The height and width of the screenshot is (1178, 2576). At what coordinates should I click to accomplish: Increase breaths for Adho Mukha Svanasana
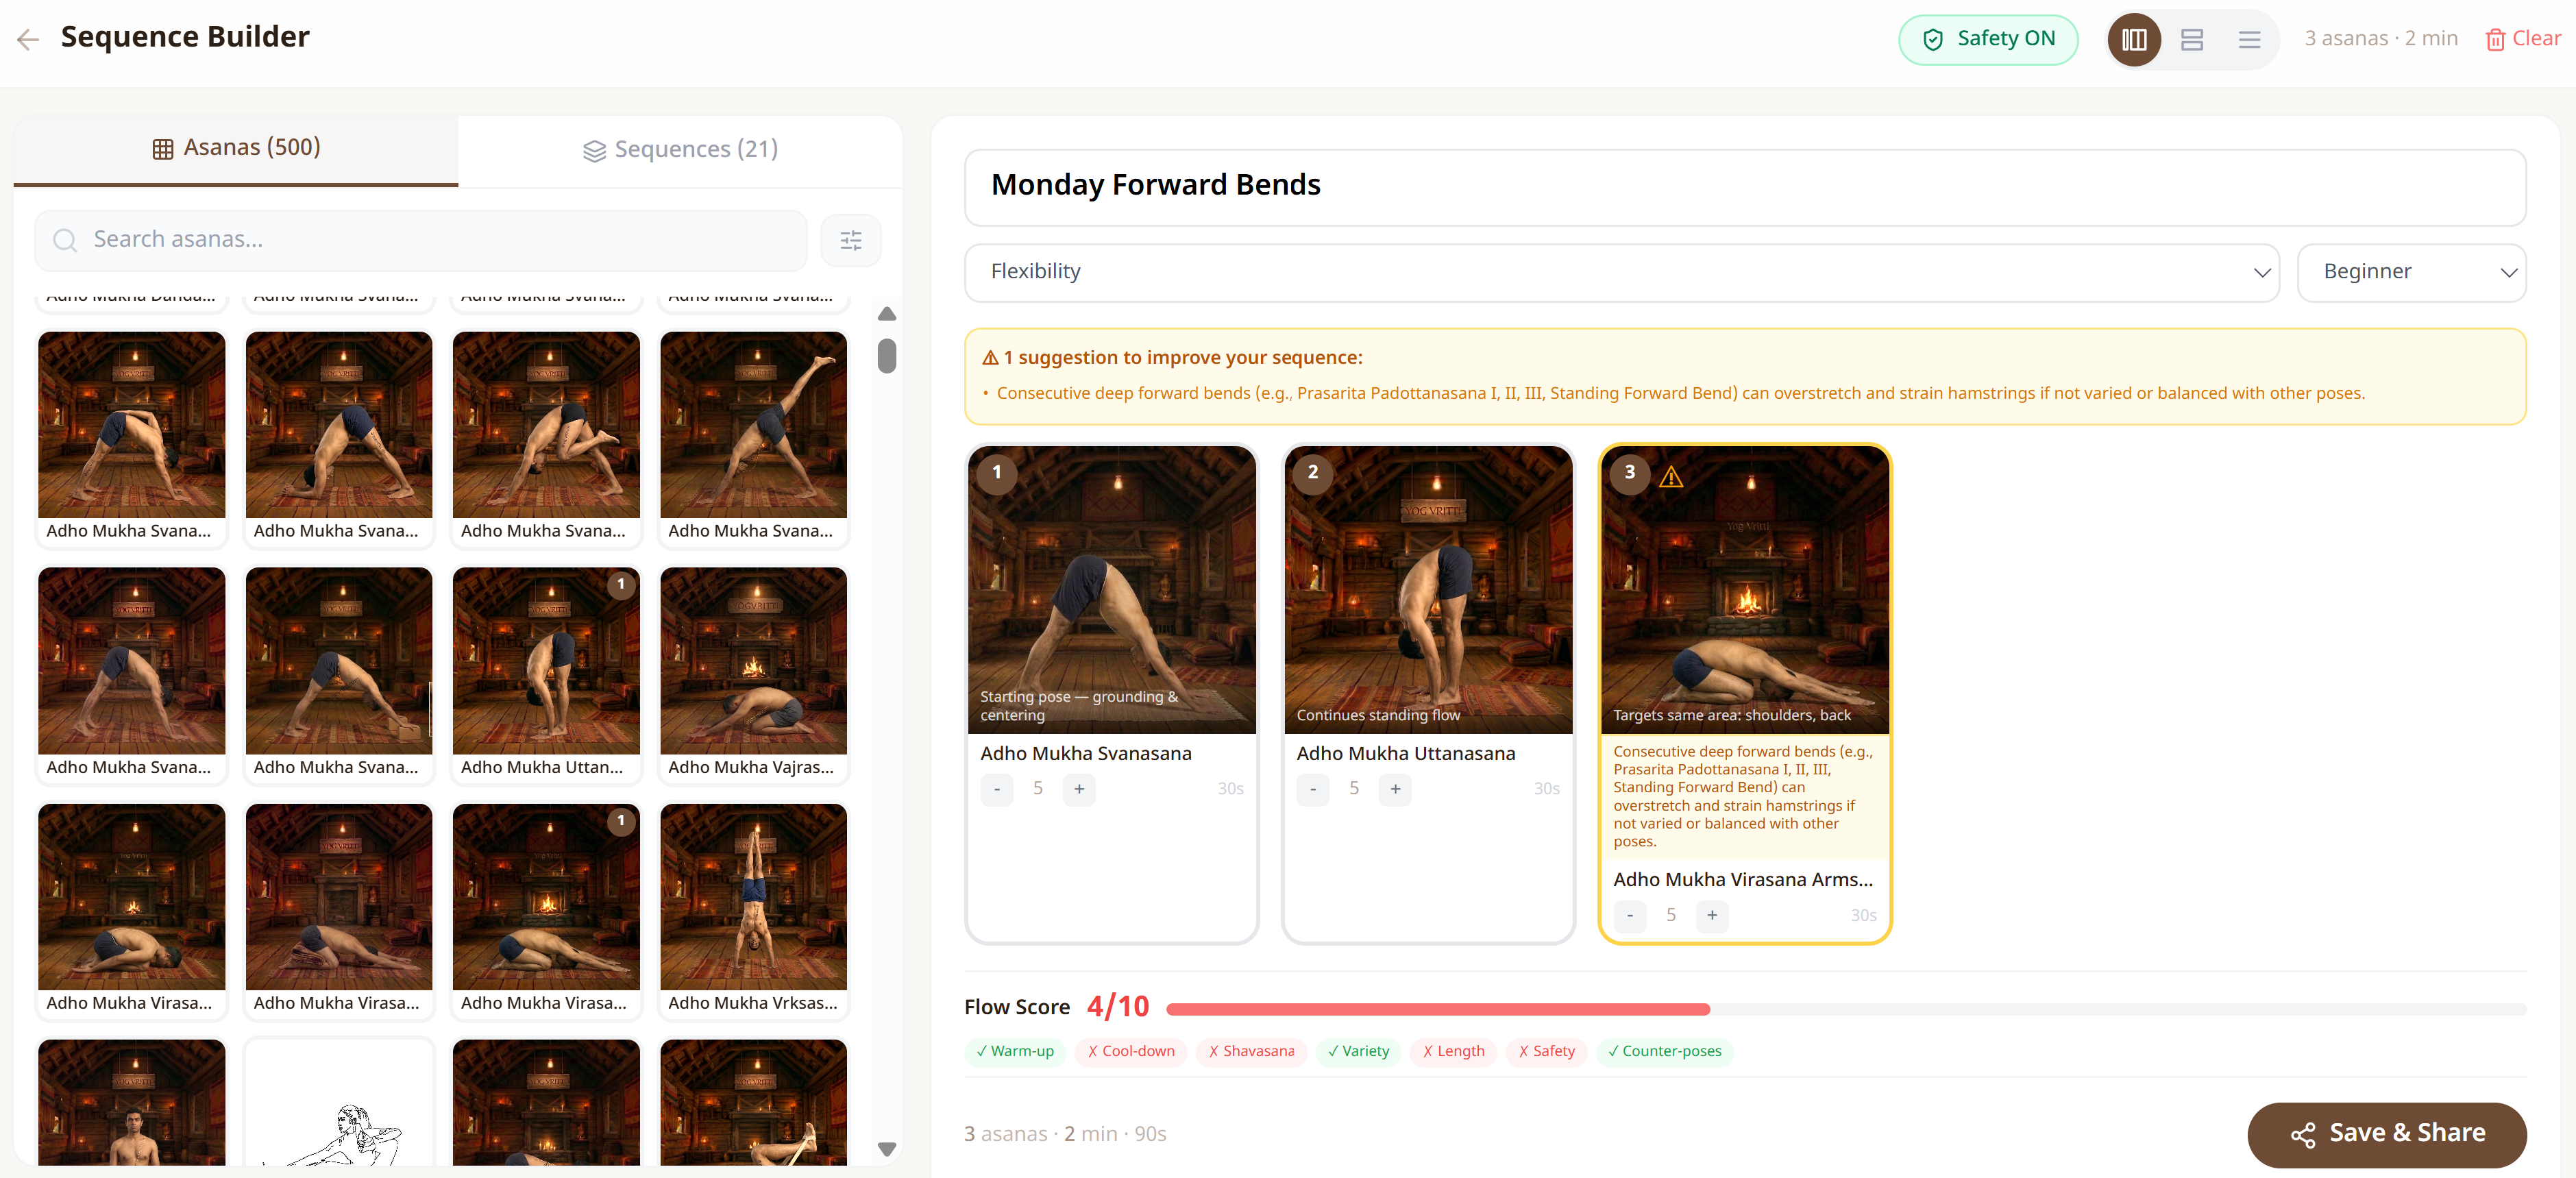coord(1079,789)
